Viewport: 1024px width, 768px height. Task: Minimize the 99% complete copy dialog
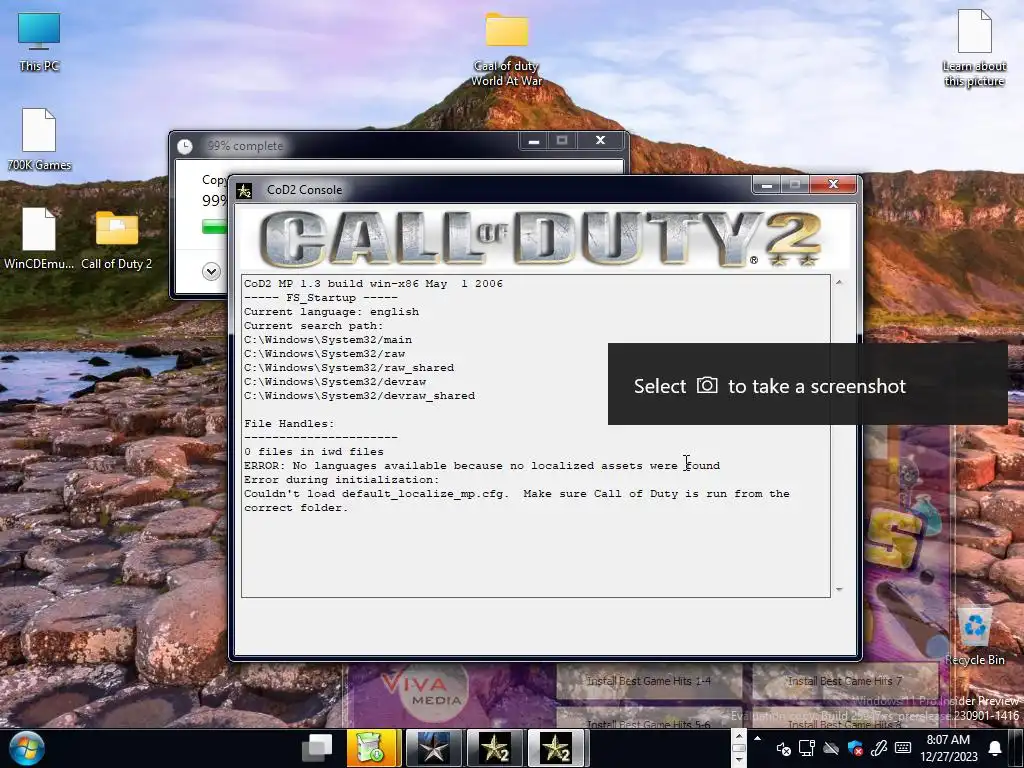click(534, 141)
